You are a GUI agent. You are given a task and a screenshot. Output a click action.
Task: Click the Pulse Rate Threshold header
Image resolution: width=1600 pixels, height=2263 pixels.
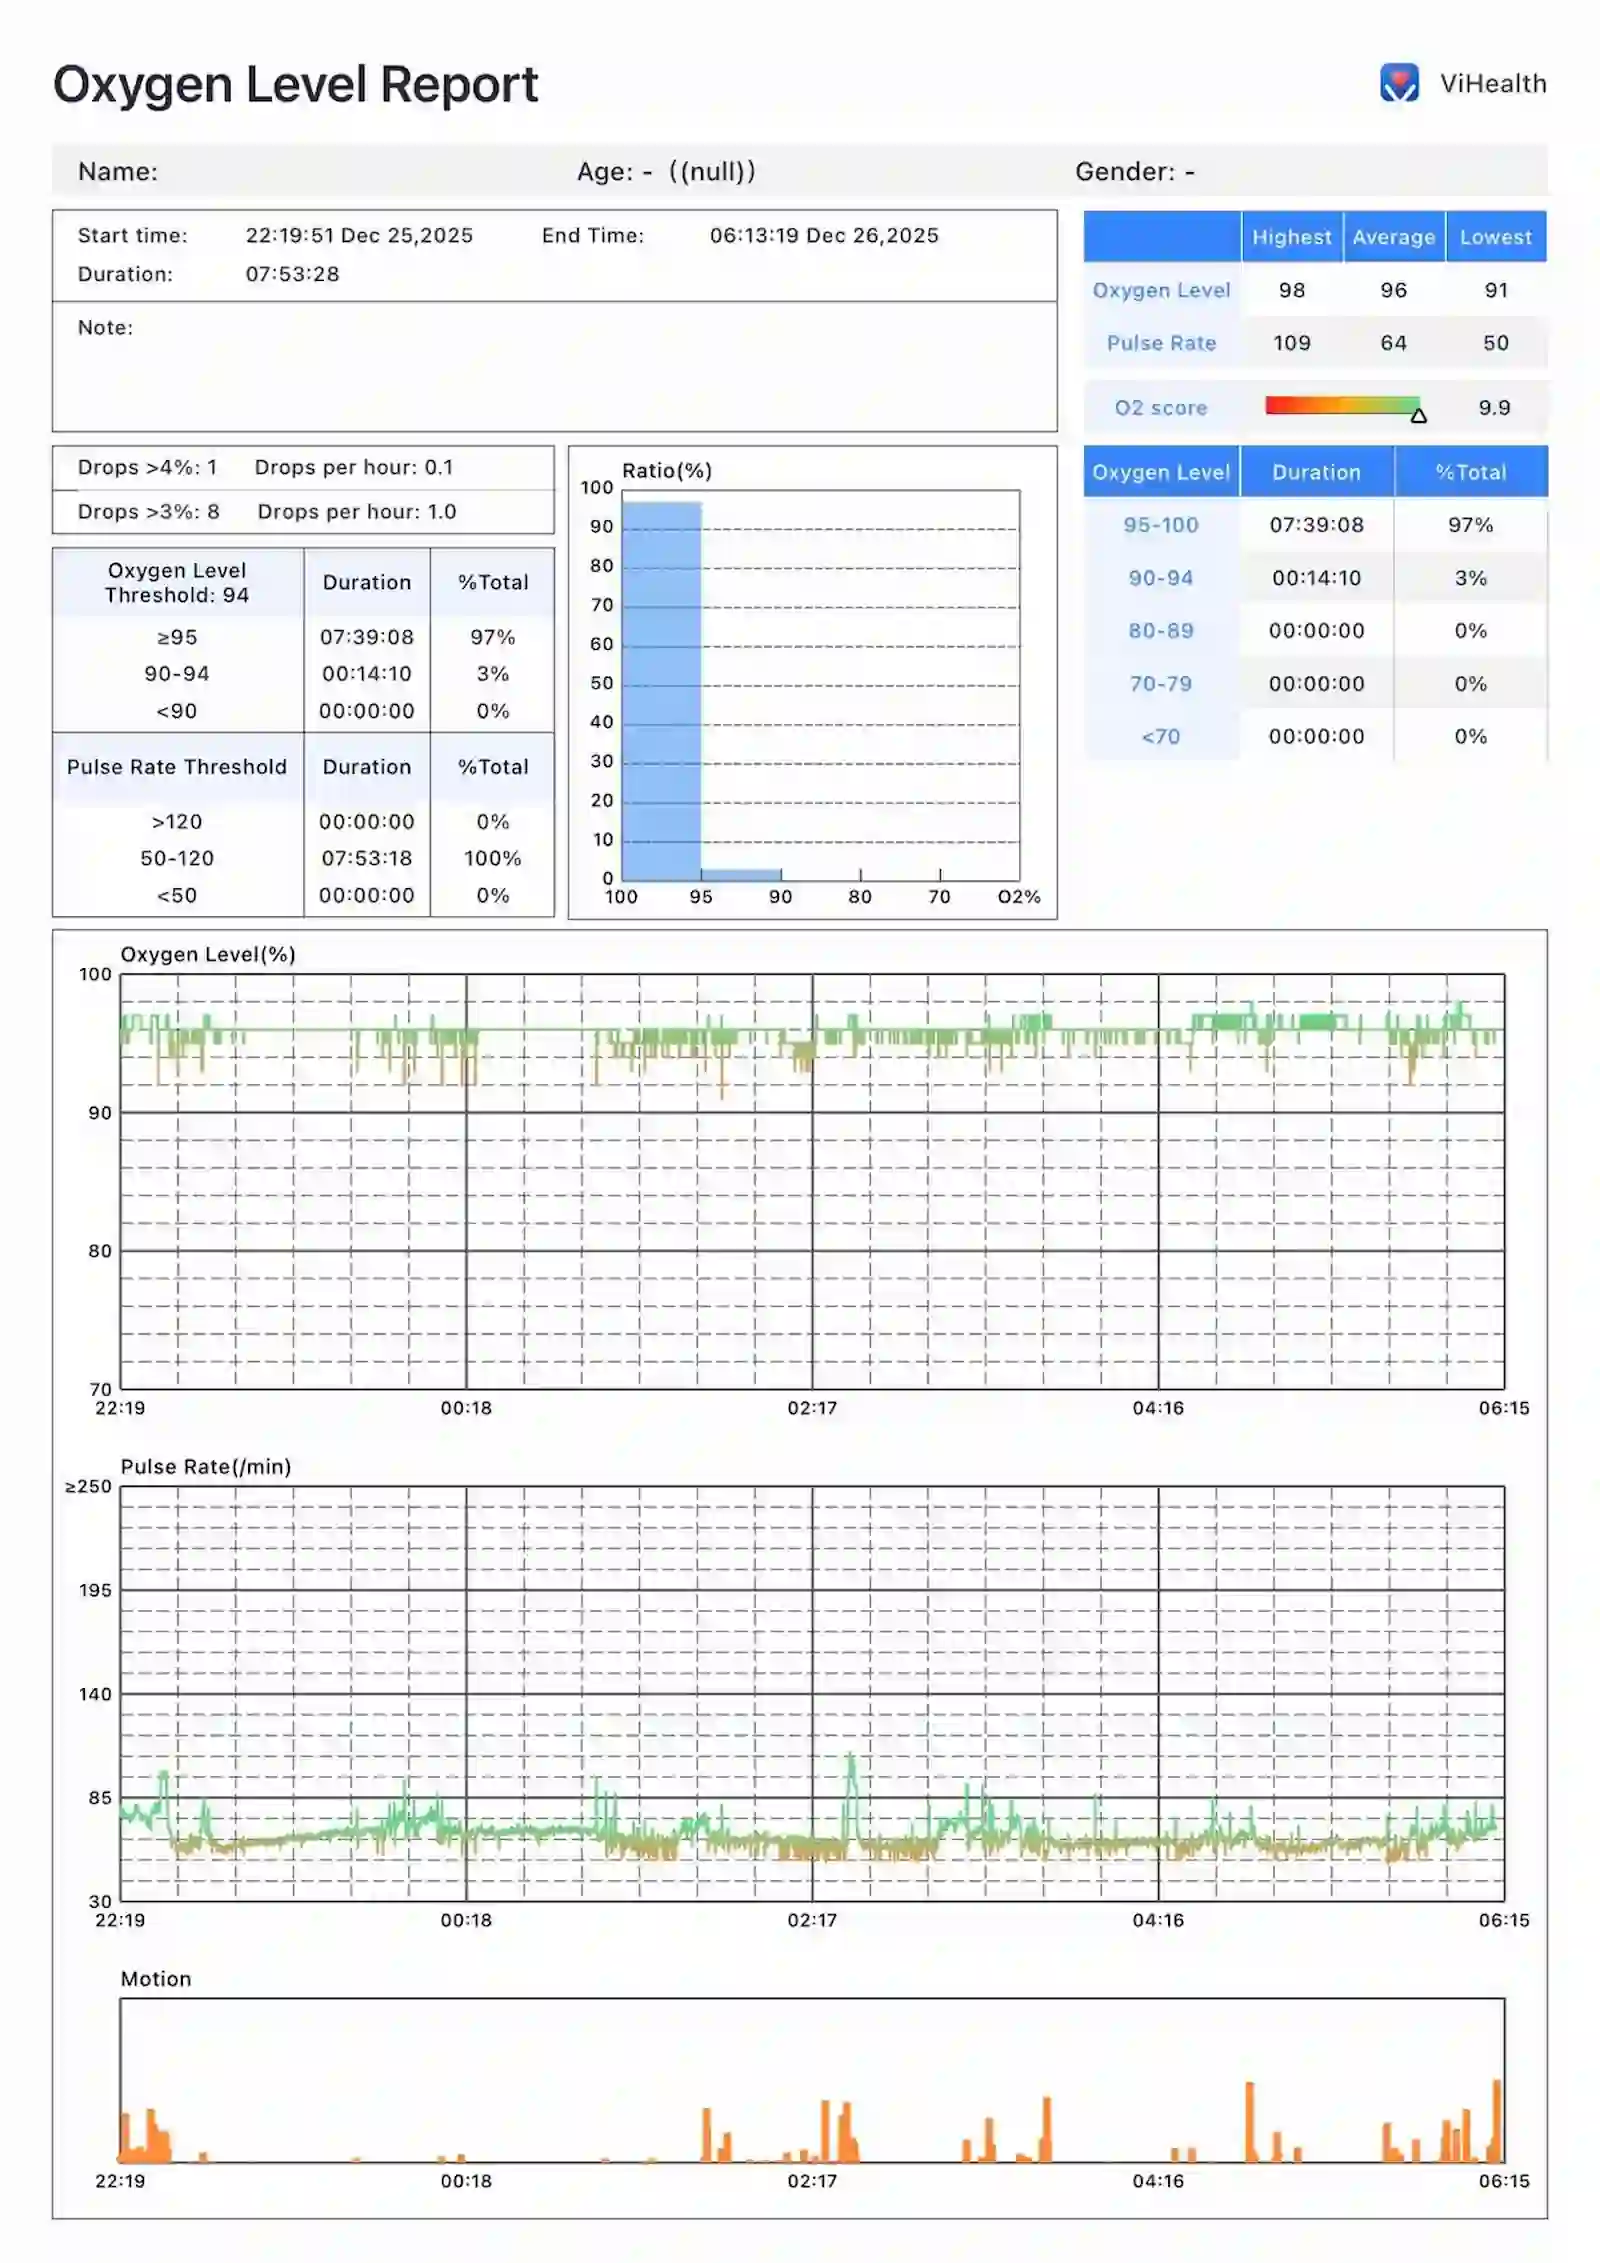coord(177,767)
